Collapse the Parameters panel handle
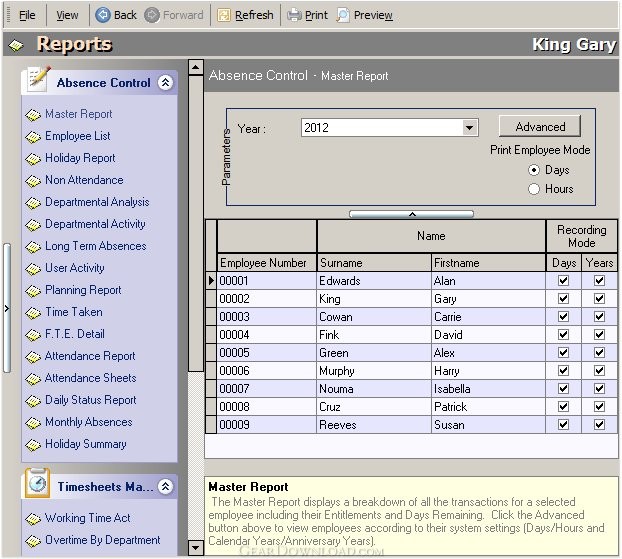 click(411, 214)
